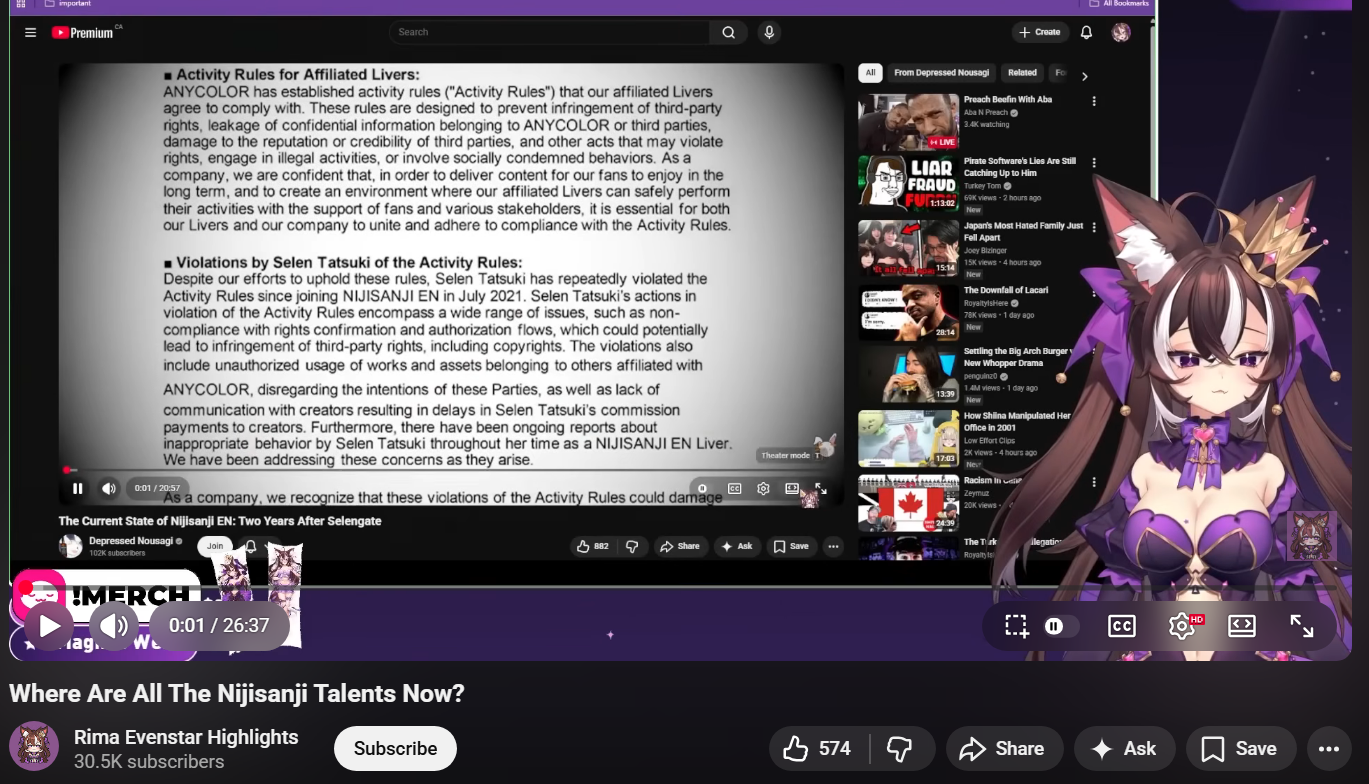Open the Racism in Canada flag thumbnail
This screenshot has height=784, width=1369.
pyautogui.click(x=908, y=503)
